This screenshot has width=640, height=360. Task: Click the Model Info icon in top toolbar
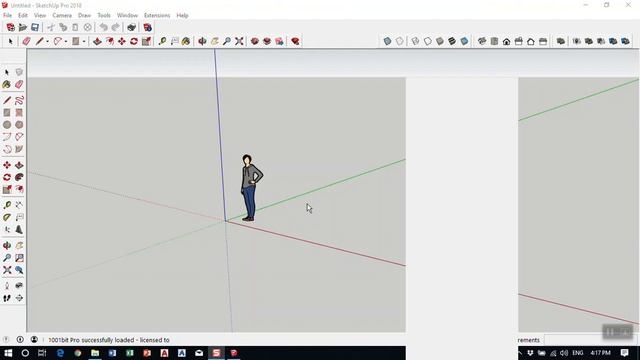click(x=147, y=27)
